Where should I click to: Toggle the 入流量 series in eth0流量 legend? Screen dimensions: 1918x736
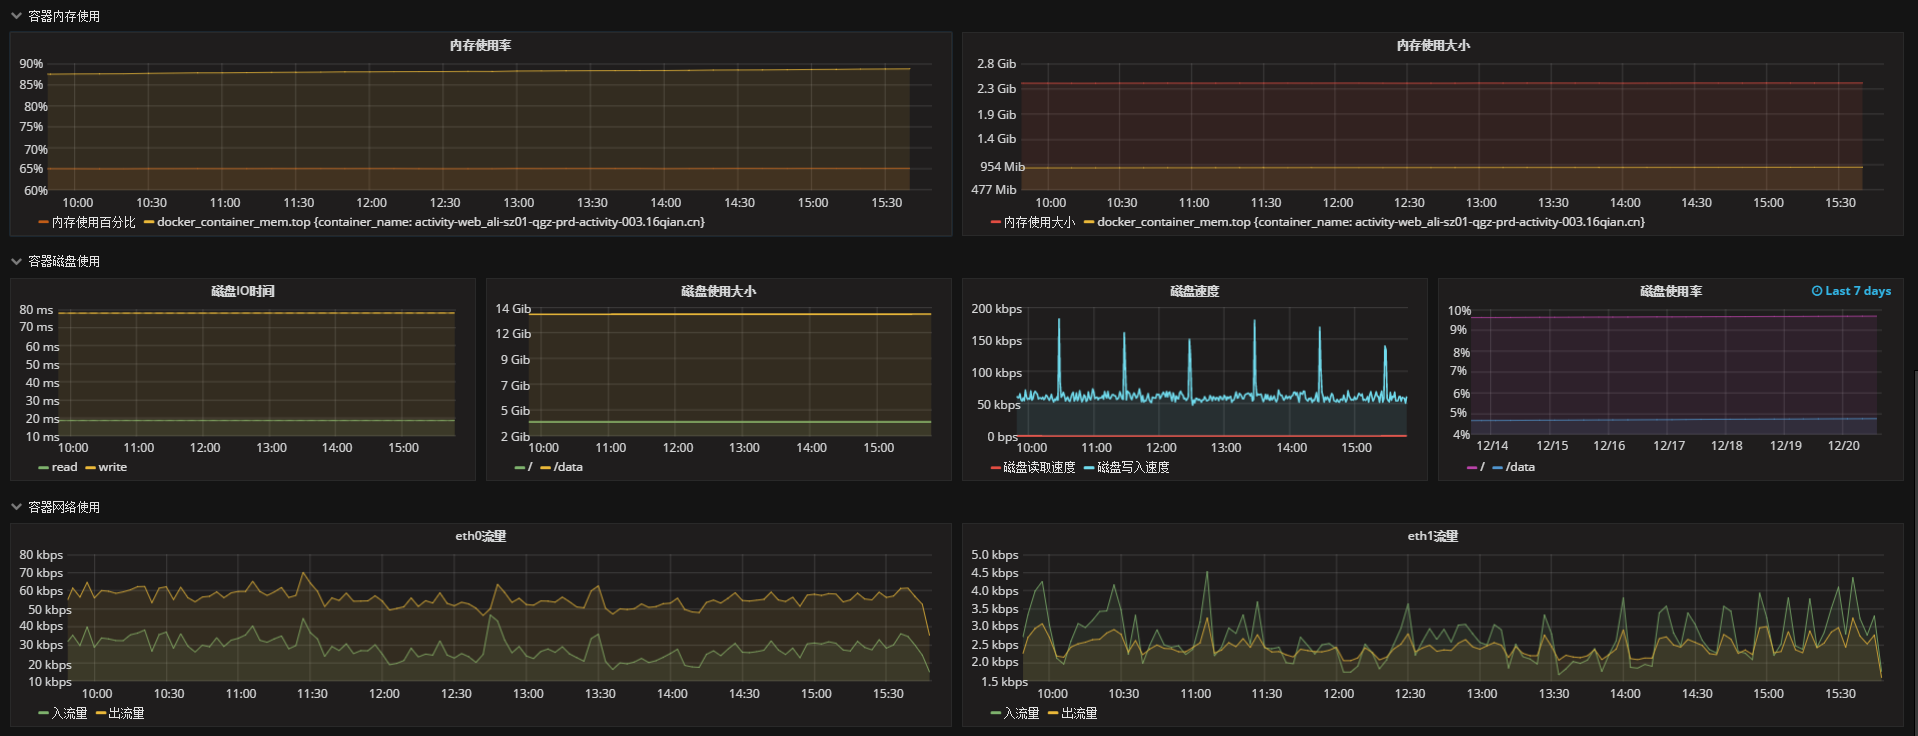70,713
